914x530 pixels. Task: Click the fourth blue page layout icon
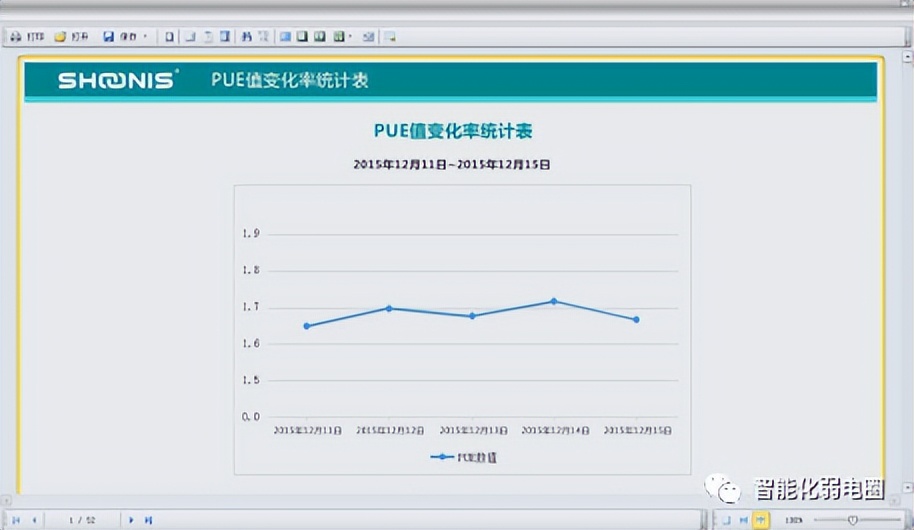point(225,37)
